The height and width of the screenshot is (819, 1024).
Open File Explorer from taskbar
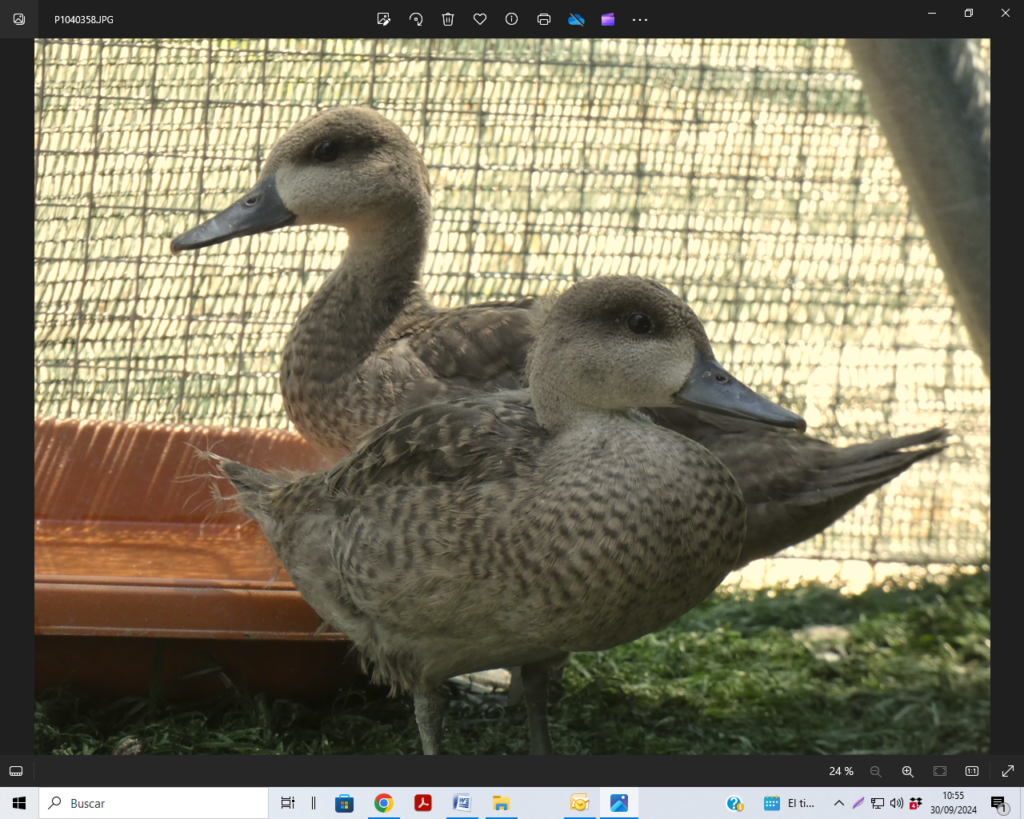click(501, 803)
